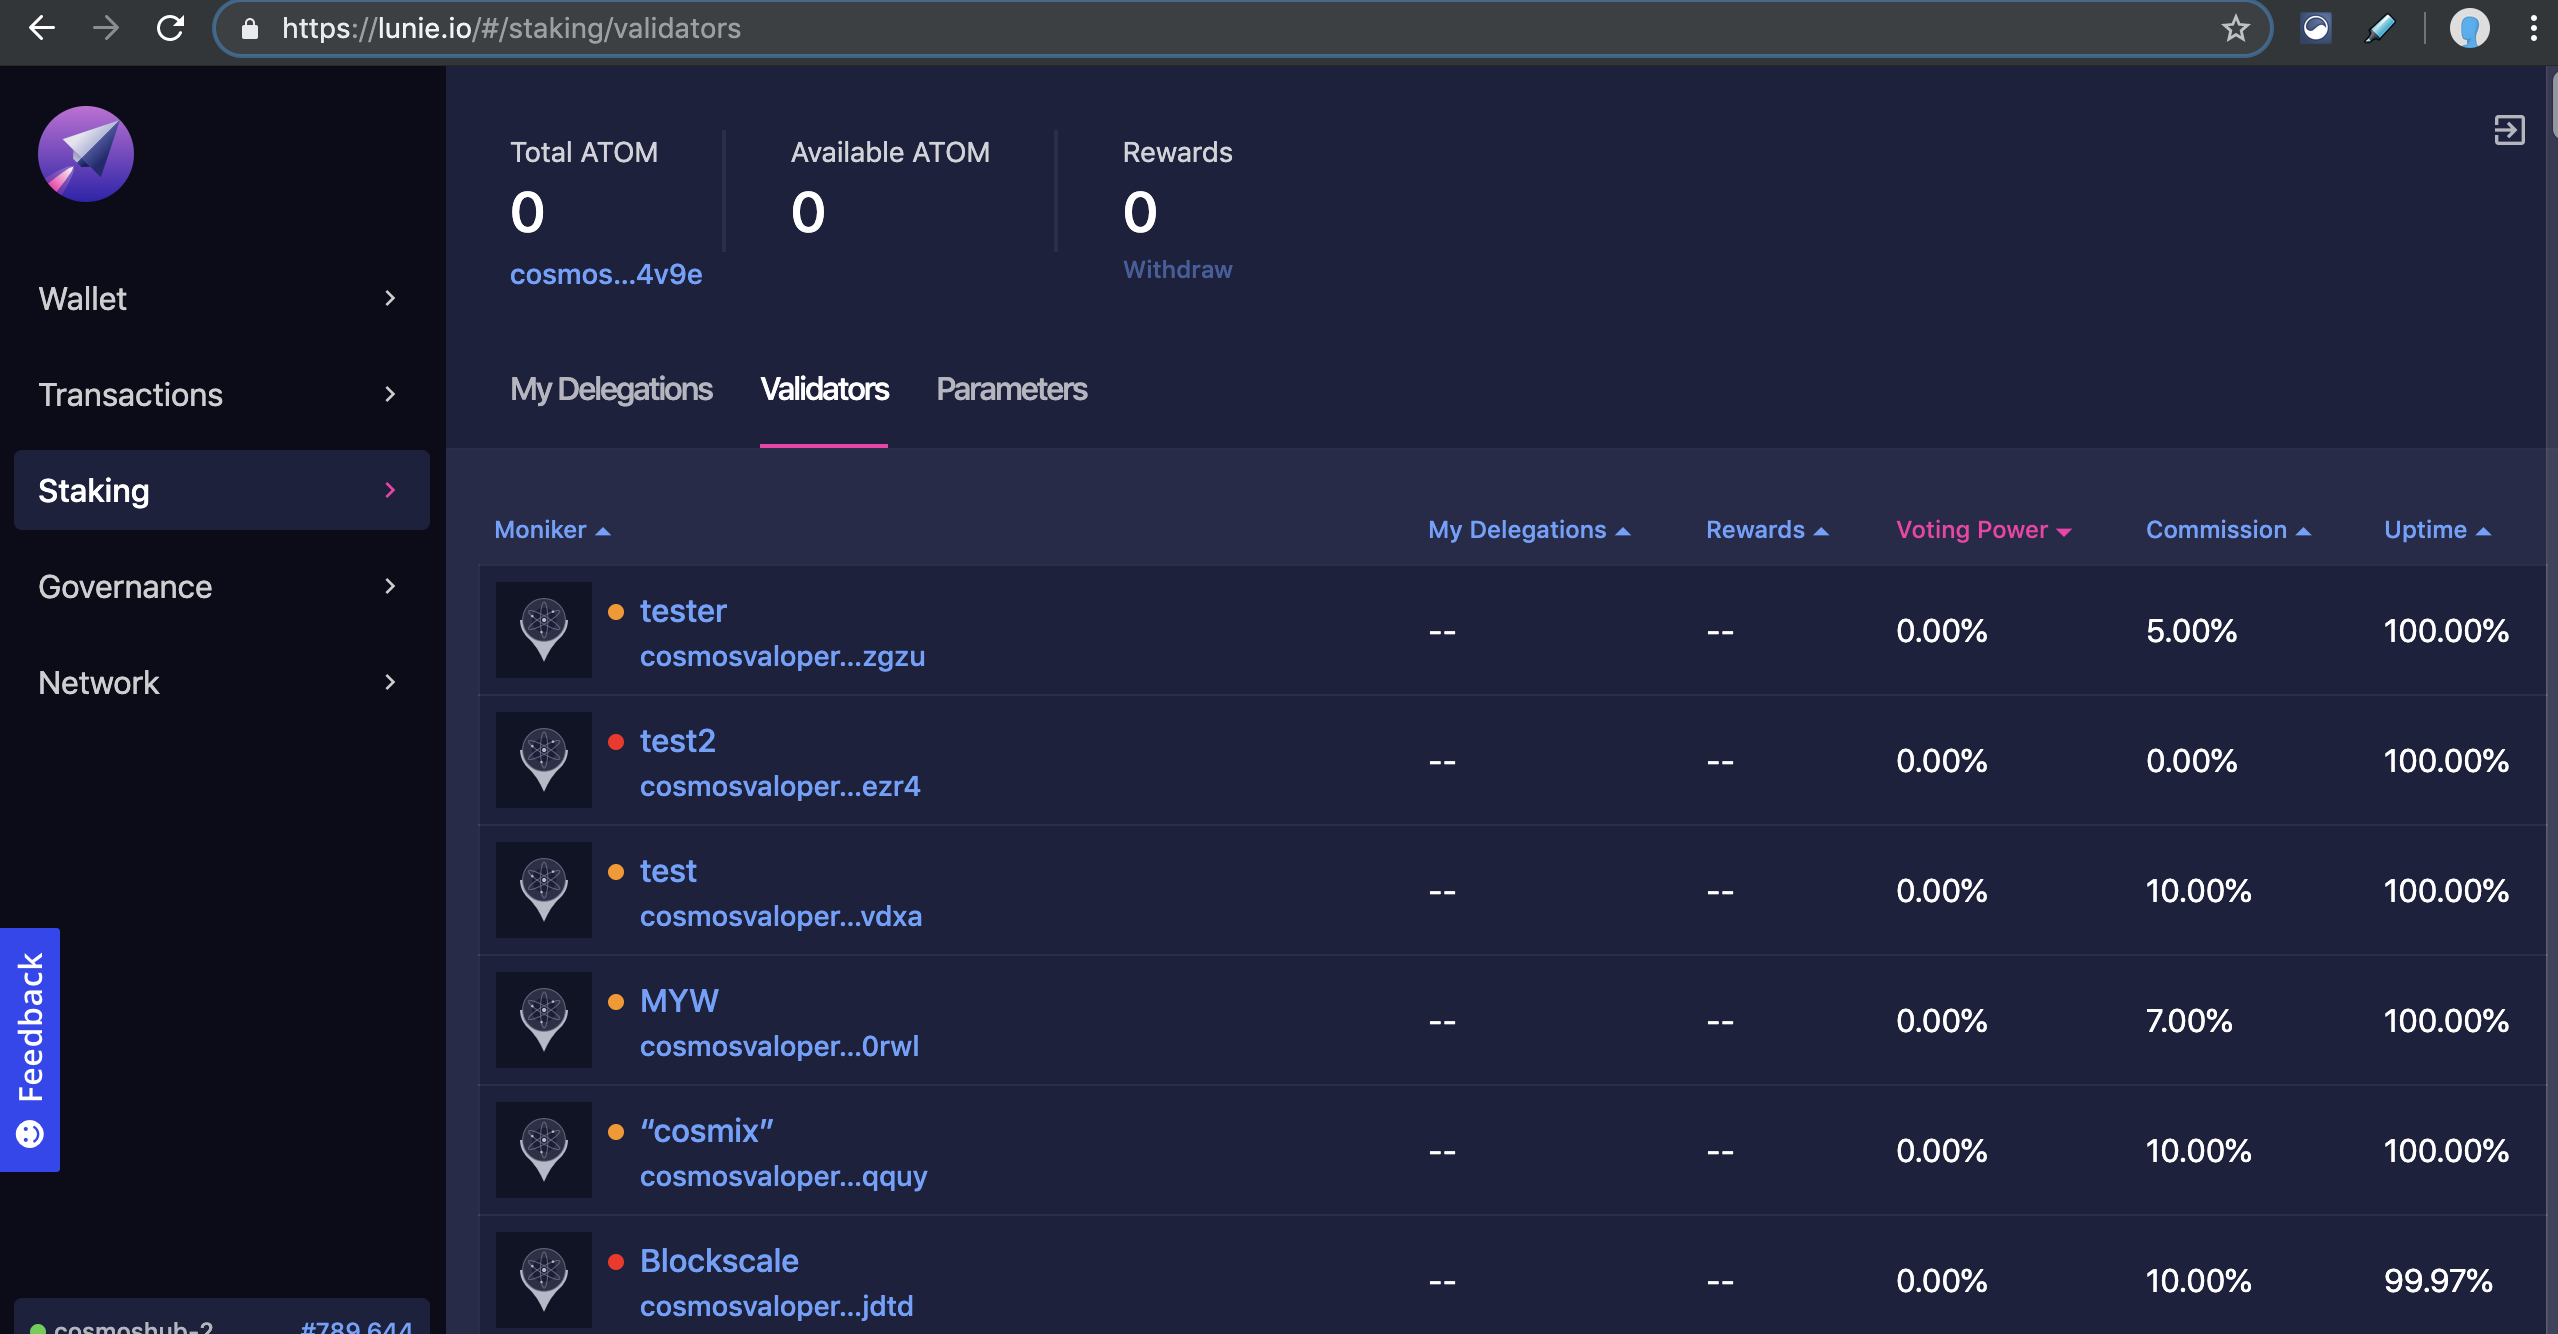Open the browser three-dot menu
This screenshot has width=2558, height=1334.
pos(2533,28)
